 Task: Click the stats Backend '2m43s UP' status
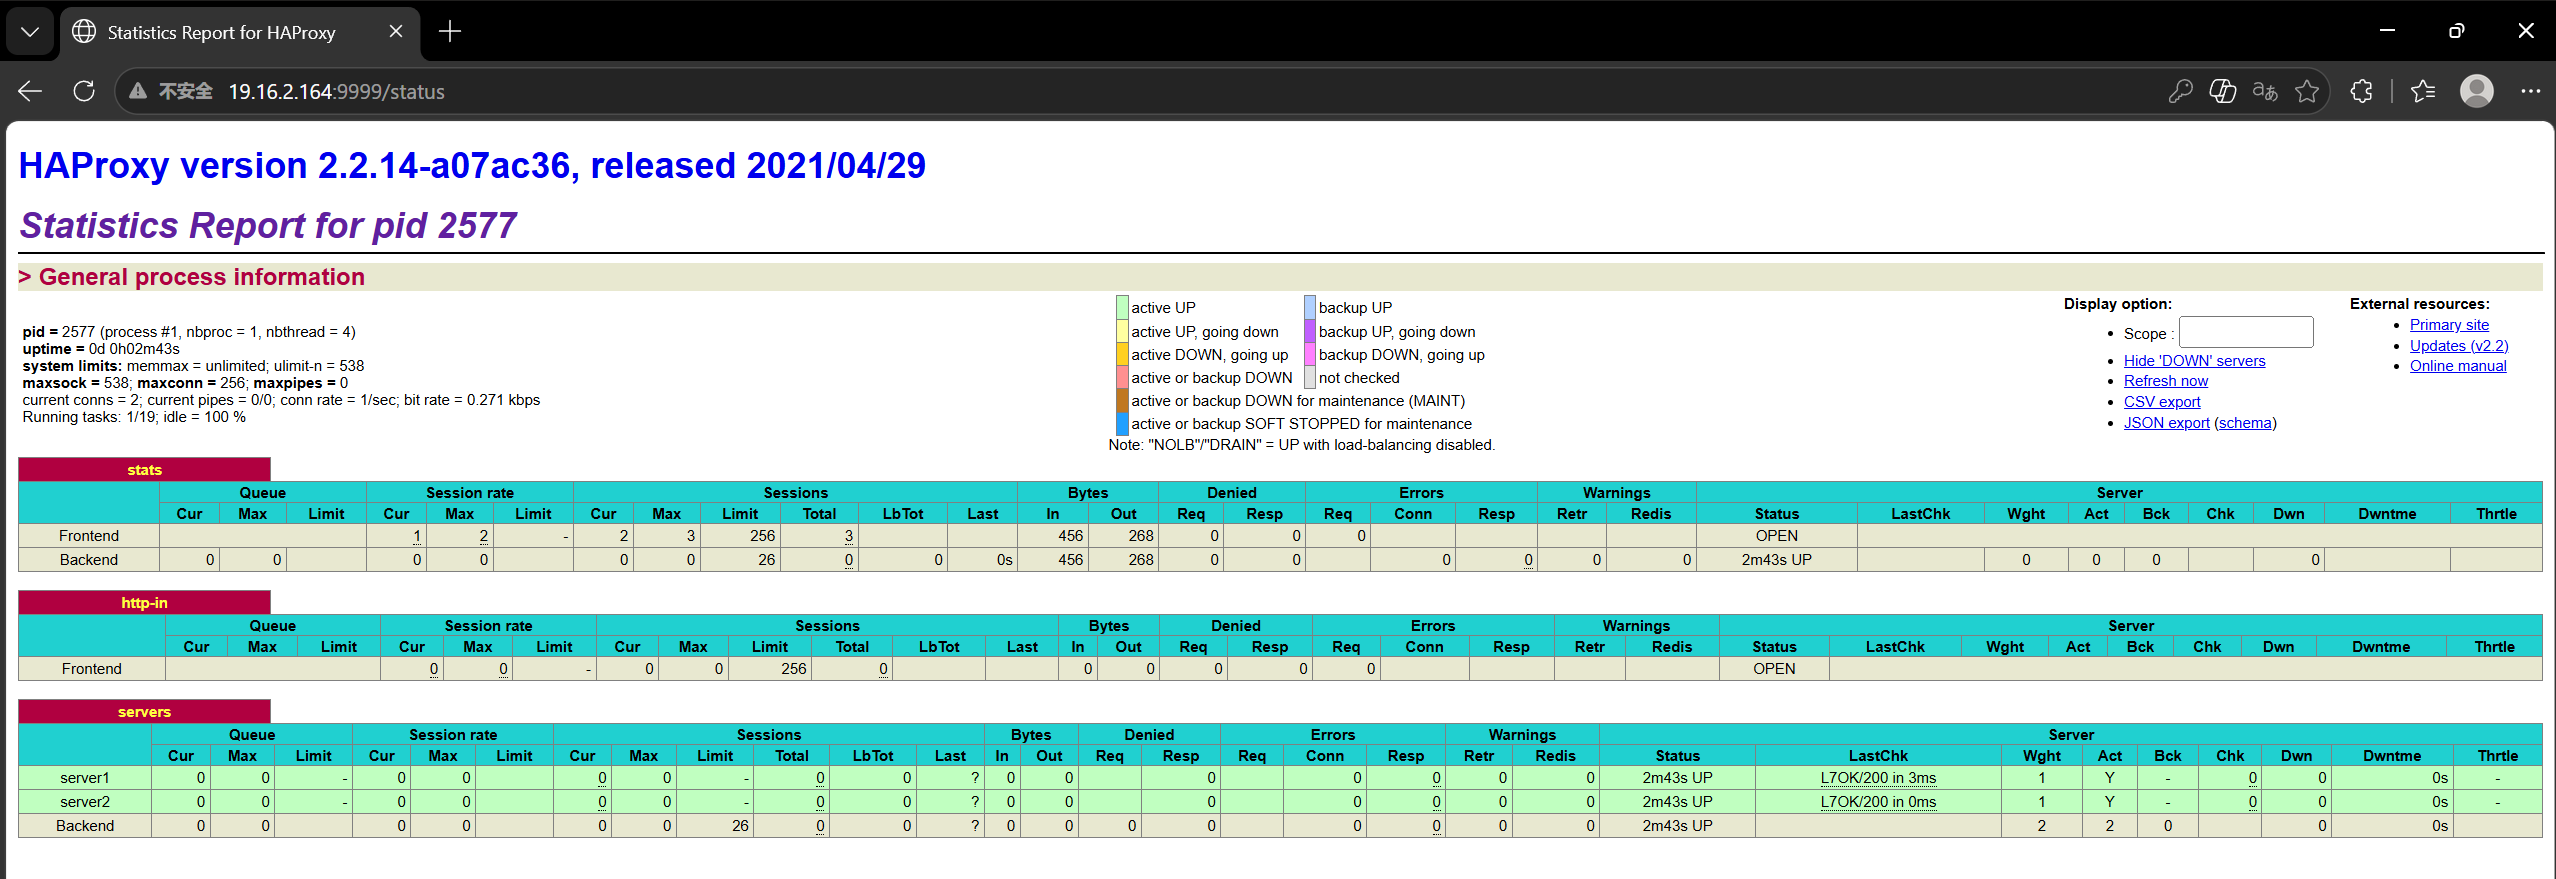1776,560
